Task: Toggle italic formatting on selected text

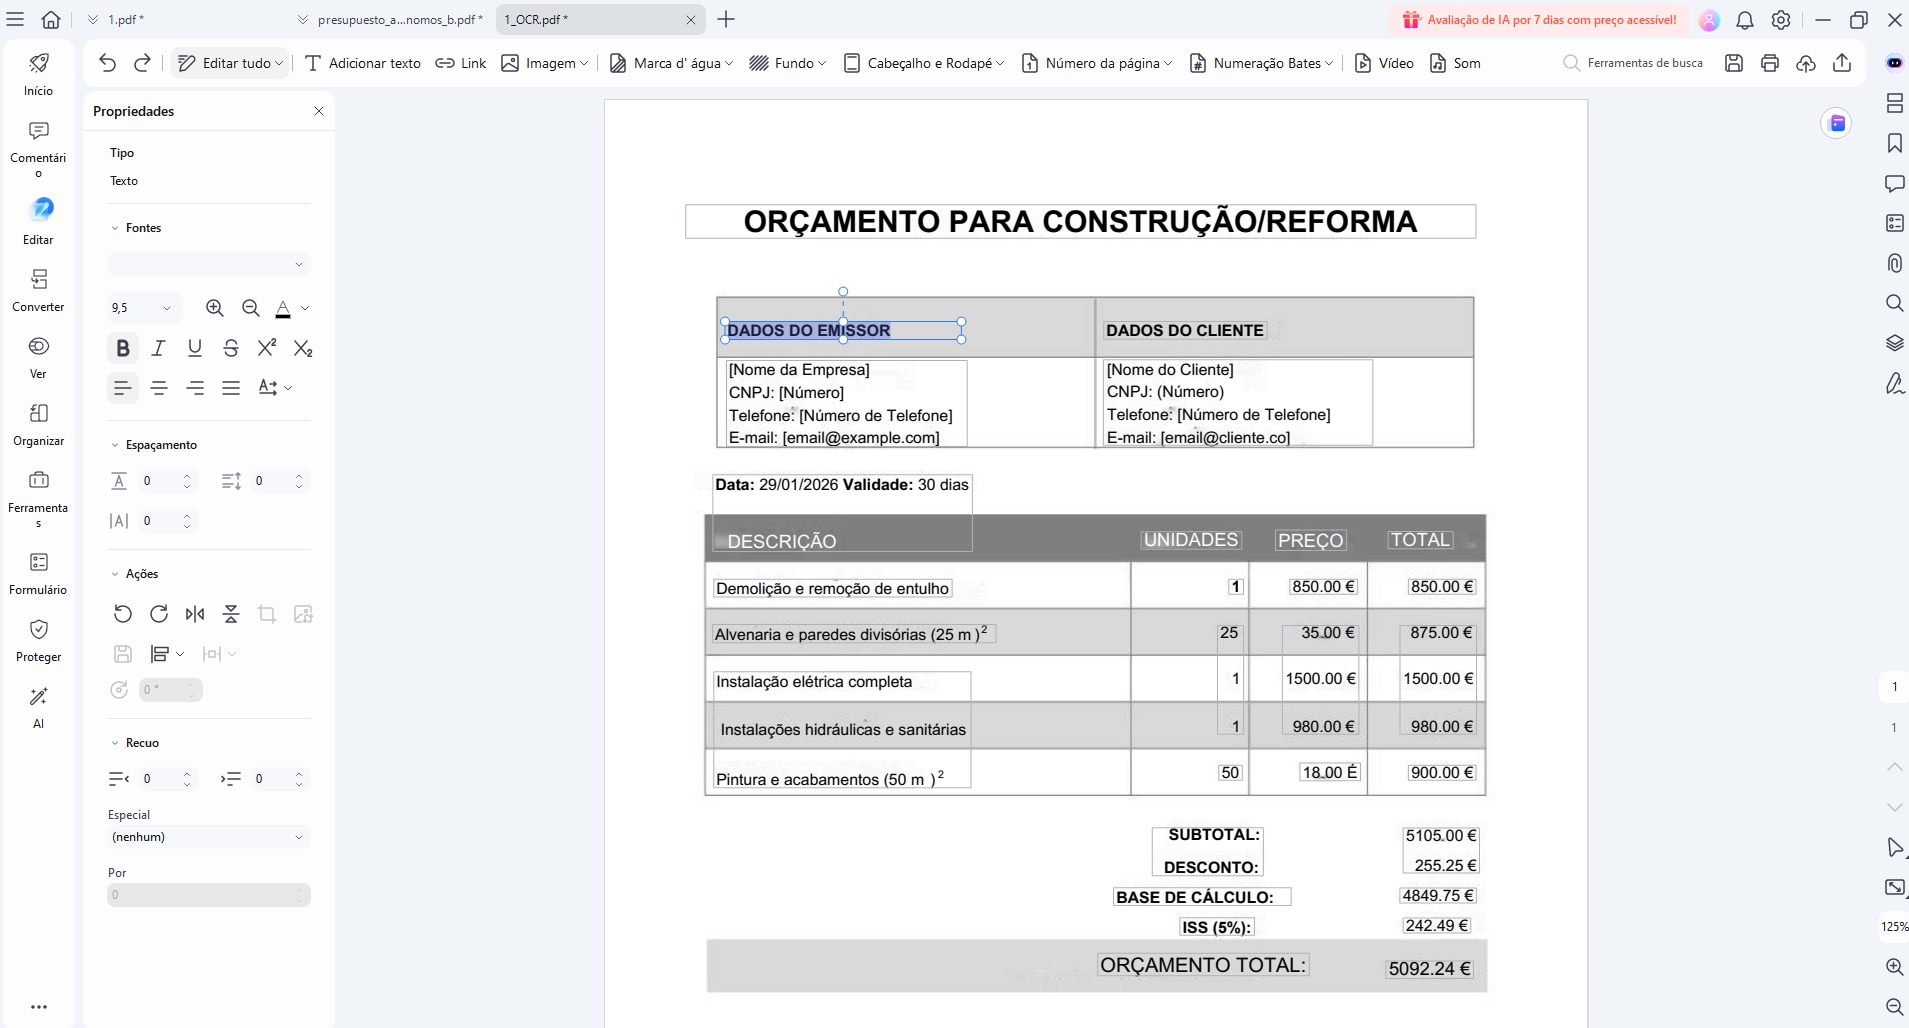Action: pos(158,348)
